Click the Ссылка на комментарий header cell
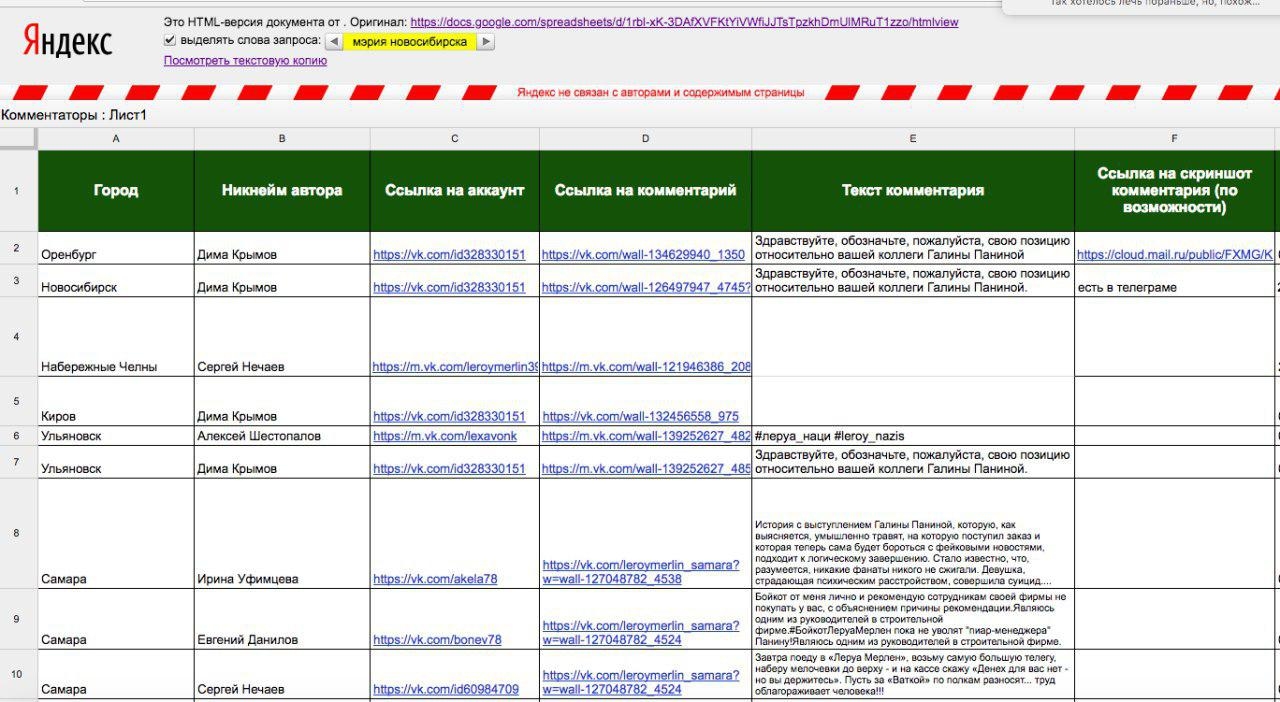Screen dimensions: 1280x702 point(645,191)
